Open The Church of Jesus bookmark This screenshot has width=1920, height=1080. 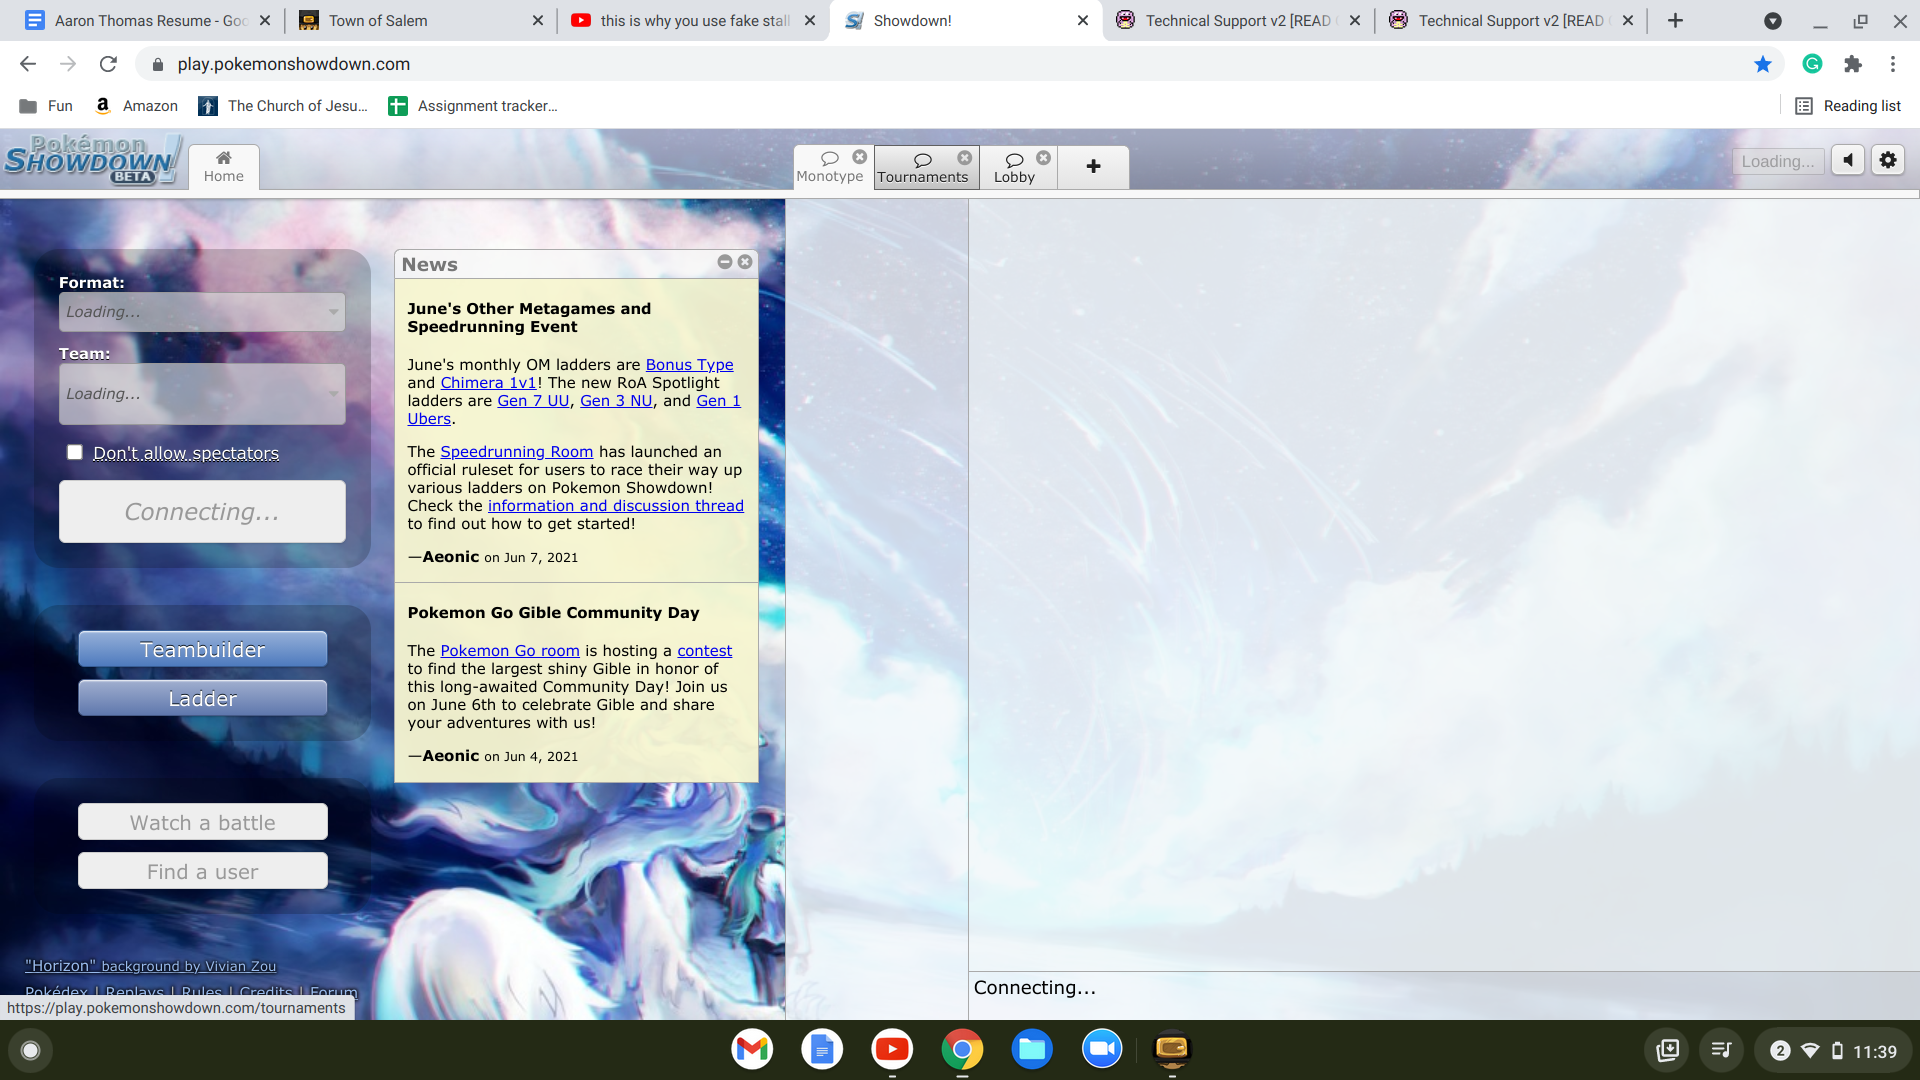[283, 106]
